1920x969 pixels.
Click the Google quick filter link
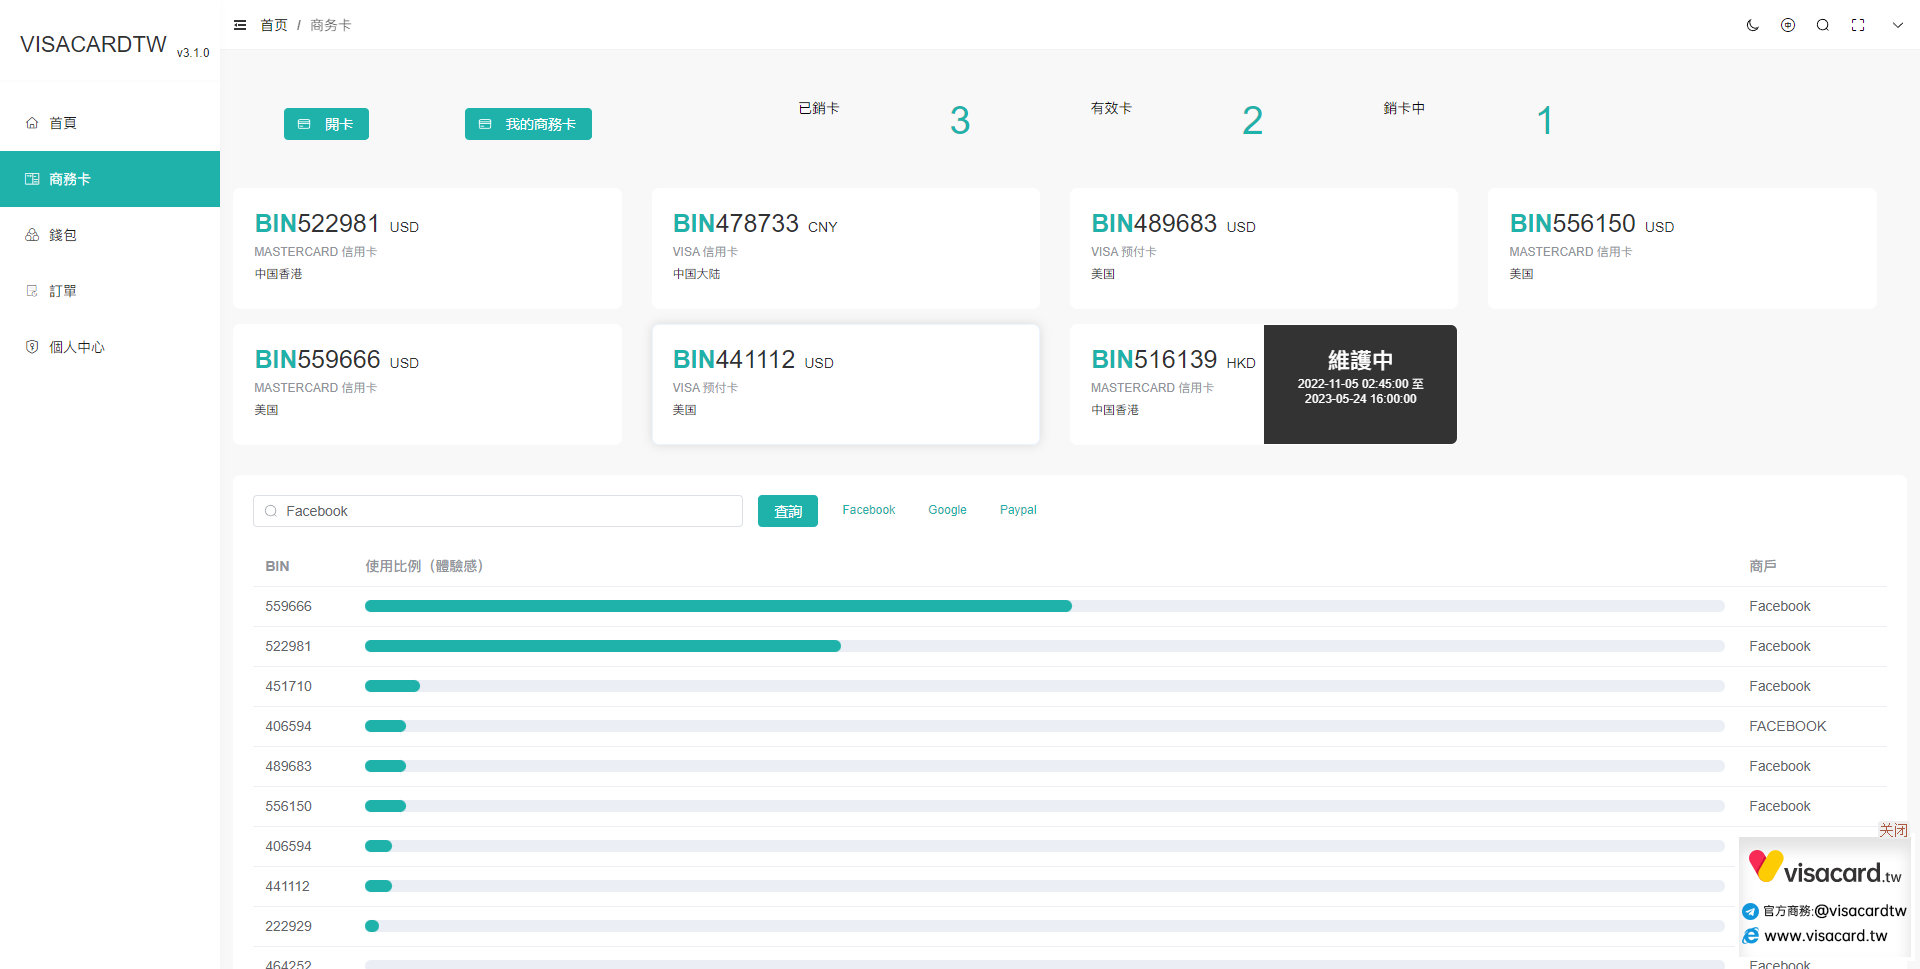click(947, 510)
